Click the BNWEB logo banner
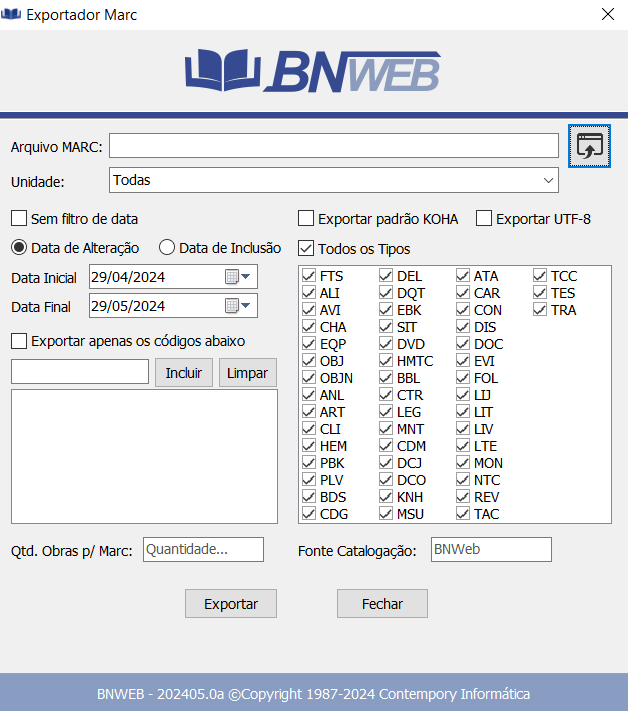This screenshot has width=628, height=711. tap(313, 71)
